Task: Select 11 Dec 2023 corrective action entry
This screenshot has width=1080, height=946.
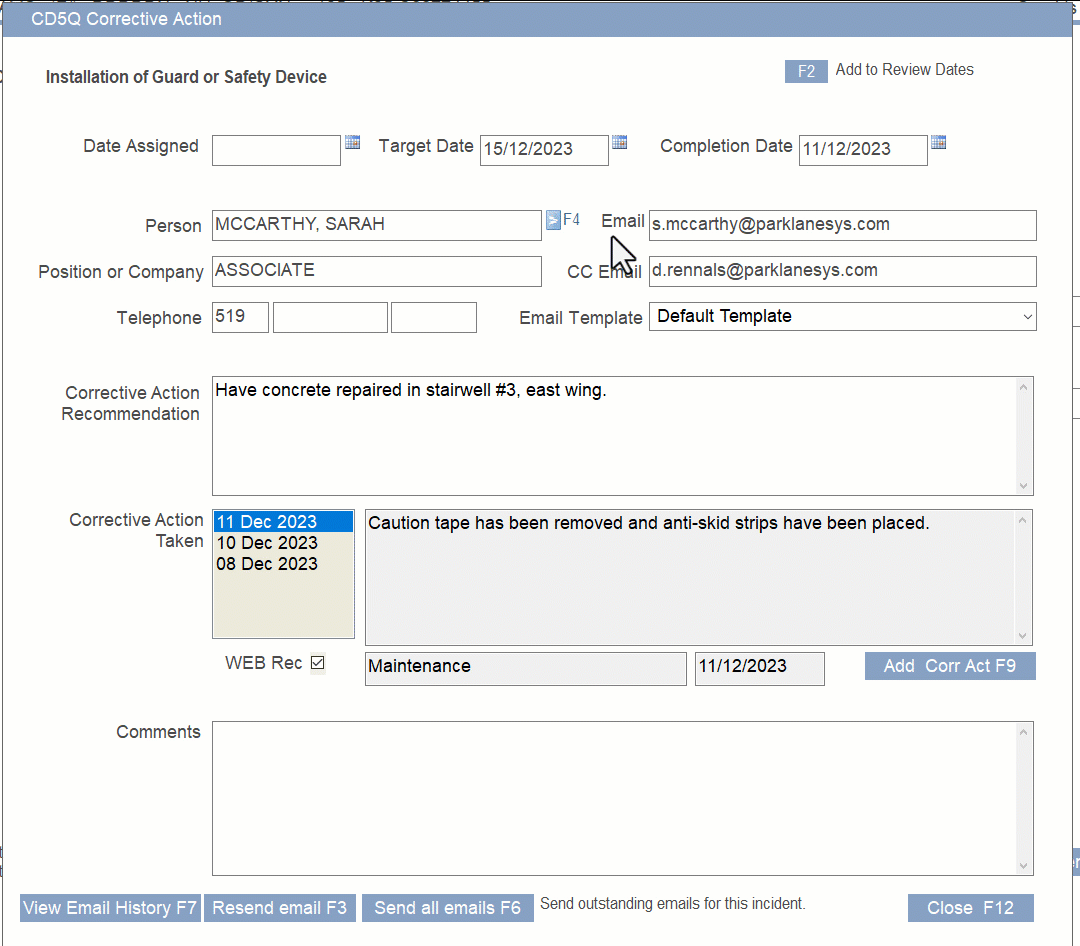Action: click(283, 522)
